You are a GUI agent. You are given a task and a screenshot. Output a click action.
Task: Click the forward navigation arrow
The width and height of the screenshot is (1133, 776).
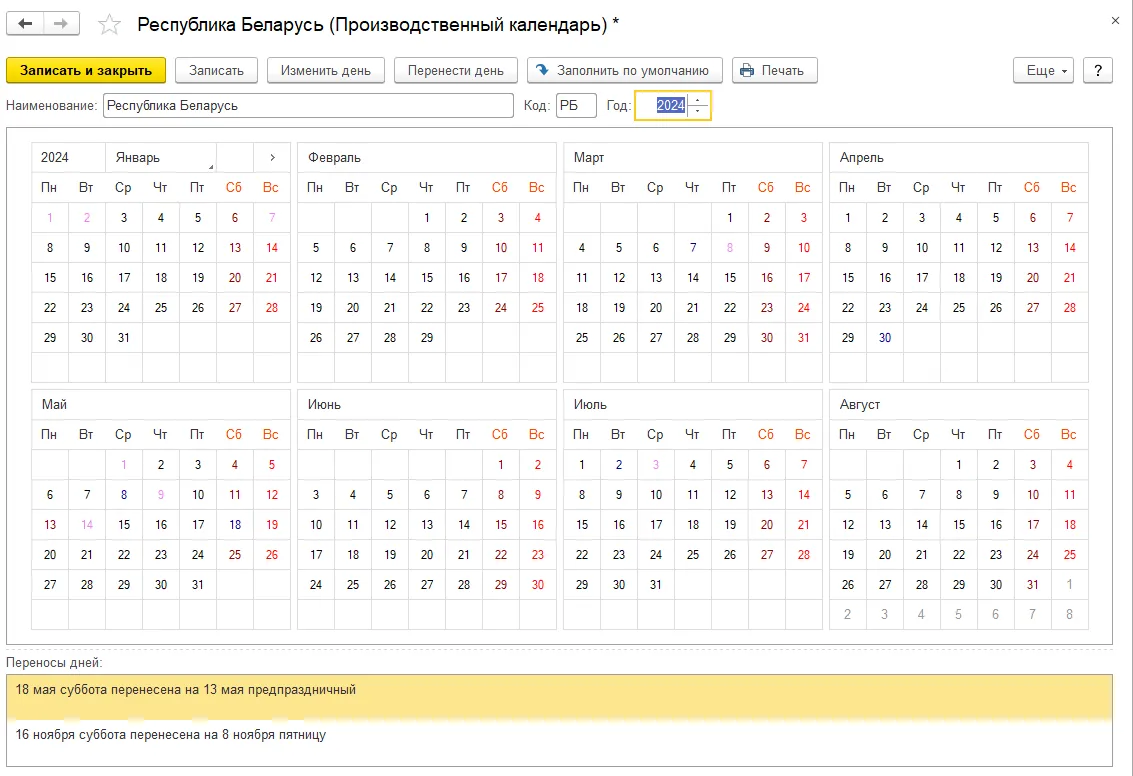pyautogui.click(x=61, y=24)
